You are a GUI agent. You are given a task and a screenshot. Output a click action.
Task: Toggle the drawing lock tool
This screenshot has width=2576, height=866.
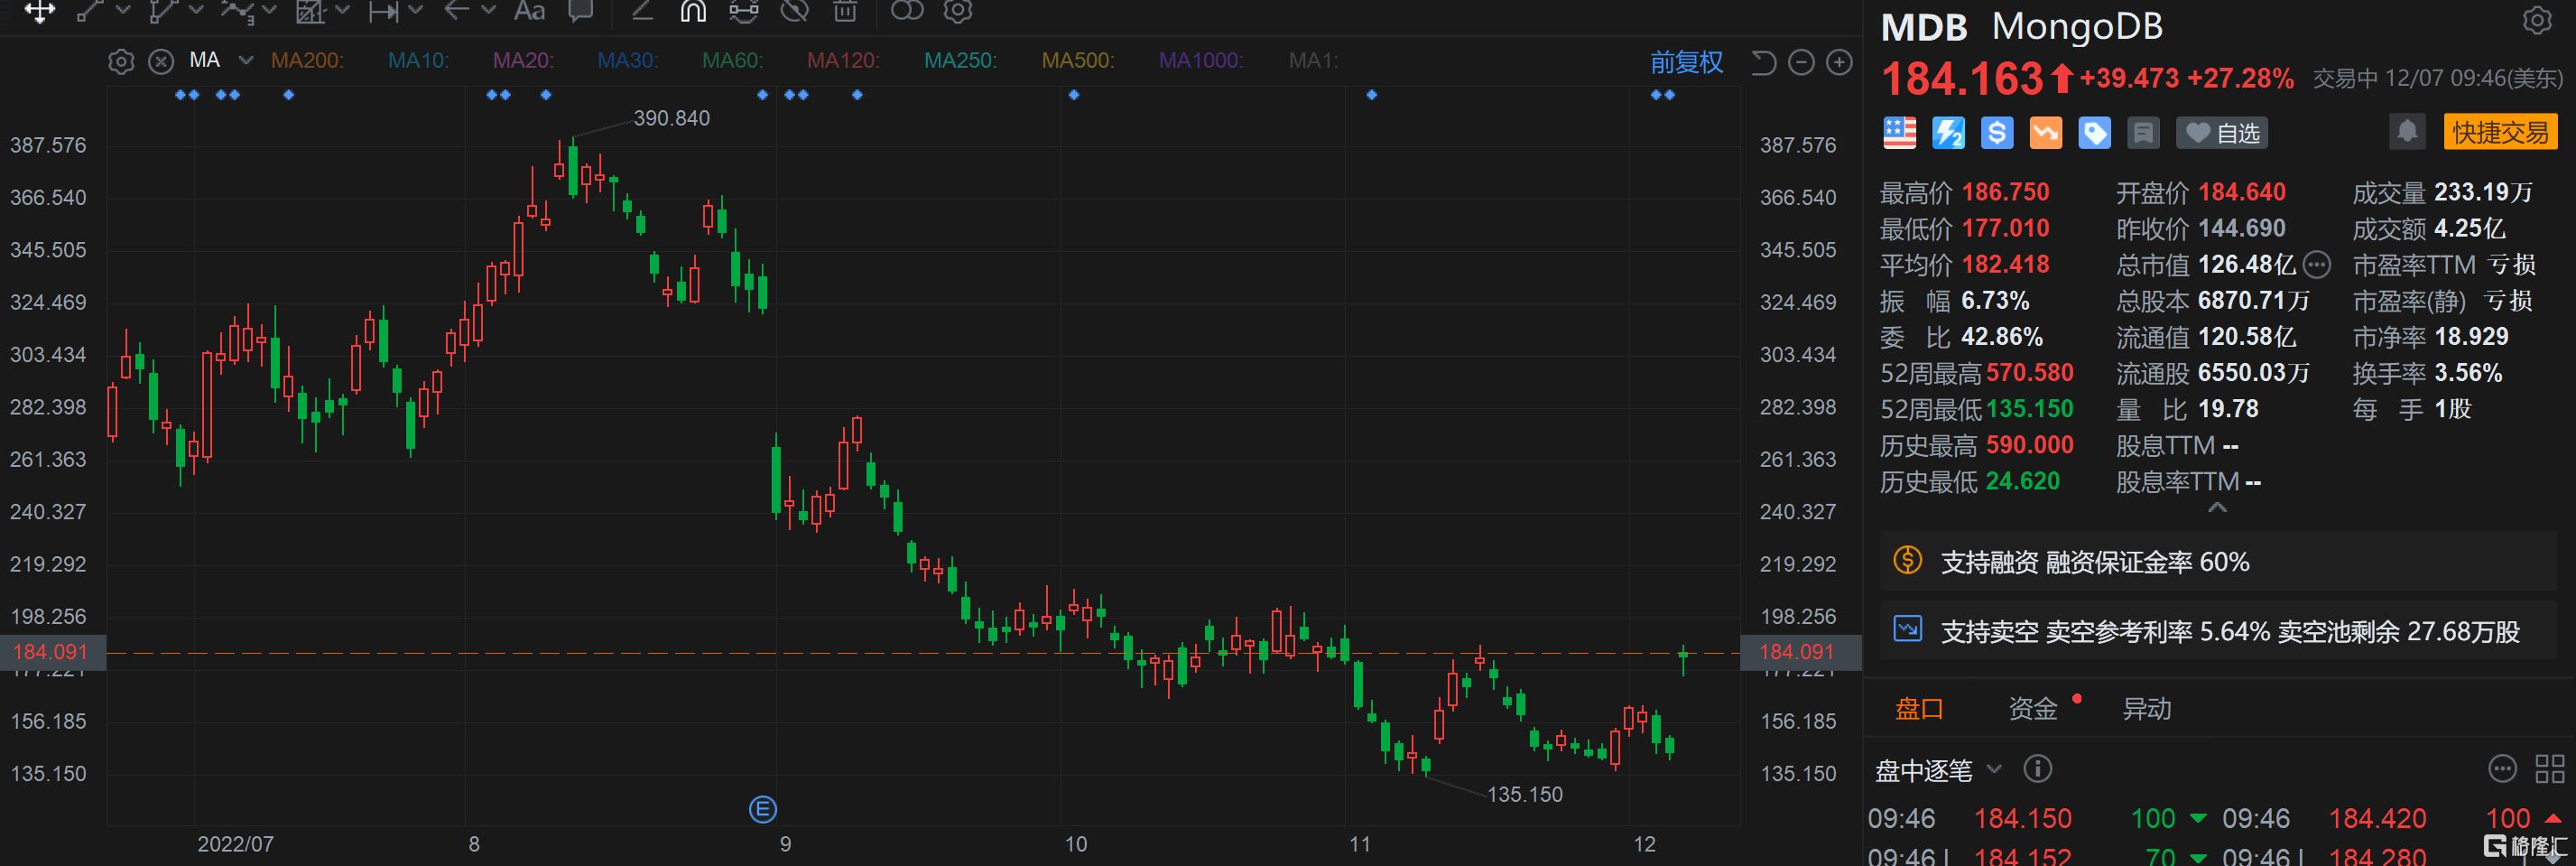pyautogui.click(x=744, y=11)
